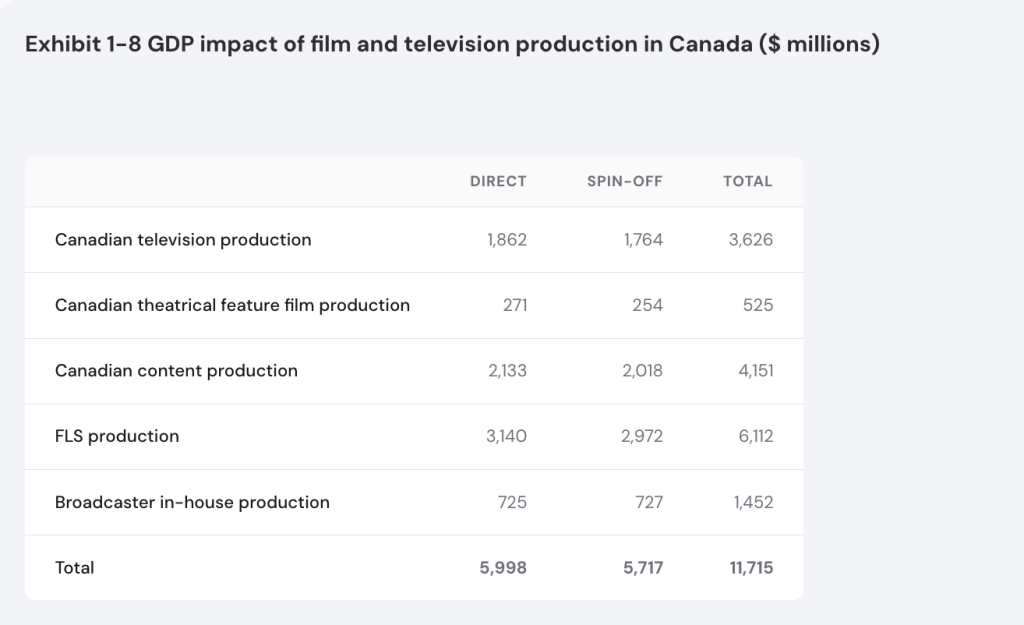Click the SPIN-OFF column header
This screenshot has height=625, width=1024.
(x=624, y=181)
